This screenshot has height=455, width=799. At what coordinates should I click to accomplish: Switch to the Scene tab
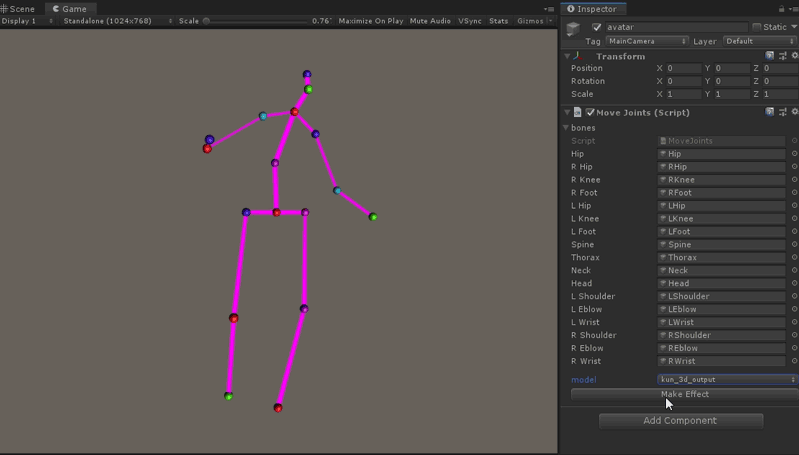pyautogui.click(x=18, y=9)
